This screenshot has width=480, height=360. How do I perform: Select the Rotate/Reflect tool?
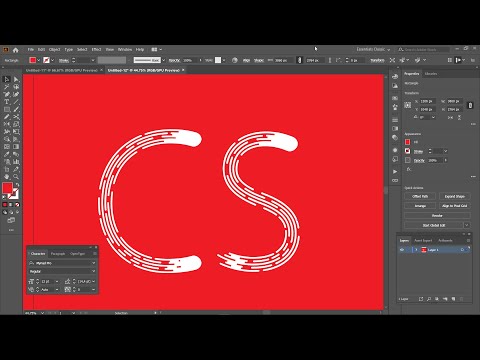coord(7,124)
